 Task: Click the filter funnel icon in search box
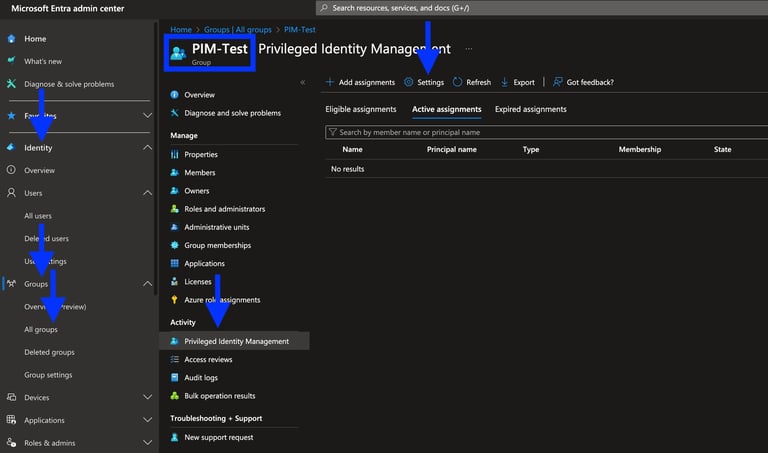pyautogui.click(x=333, y=132)
